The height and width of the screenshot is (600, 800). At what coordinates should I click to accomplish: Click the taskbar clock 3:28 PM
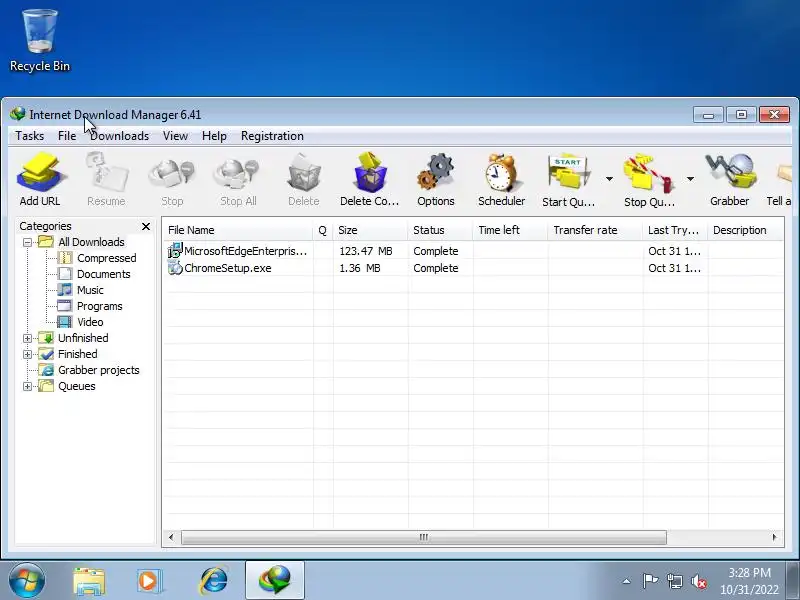tap(749, 572)
